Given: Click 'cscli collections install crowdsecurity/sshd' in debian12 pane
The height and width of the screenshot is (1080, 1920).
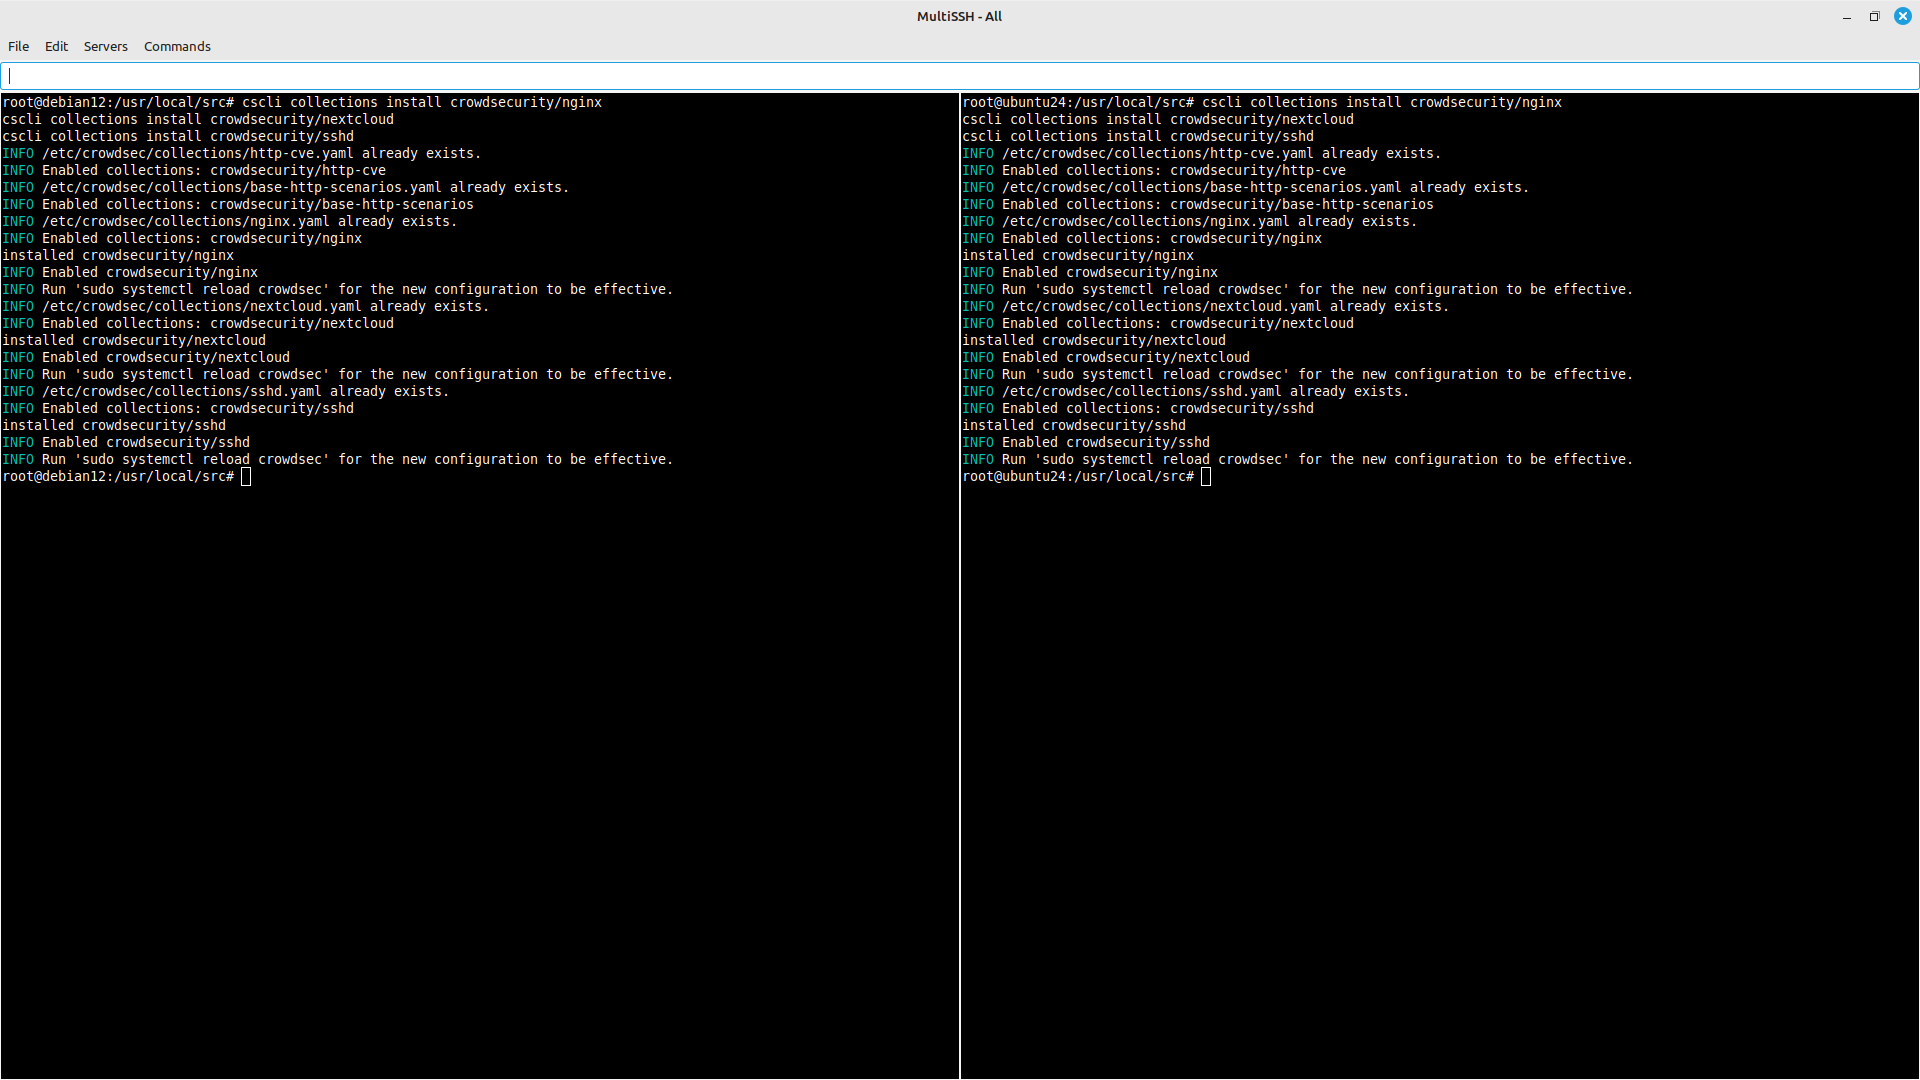Looking at the screenshot, I should click(x=178, y=136).
